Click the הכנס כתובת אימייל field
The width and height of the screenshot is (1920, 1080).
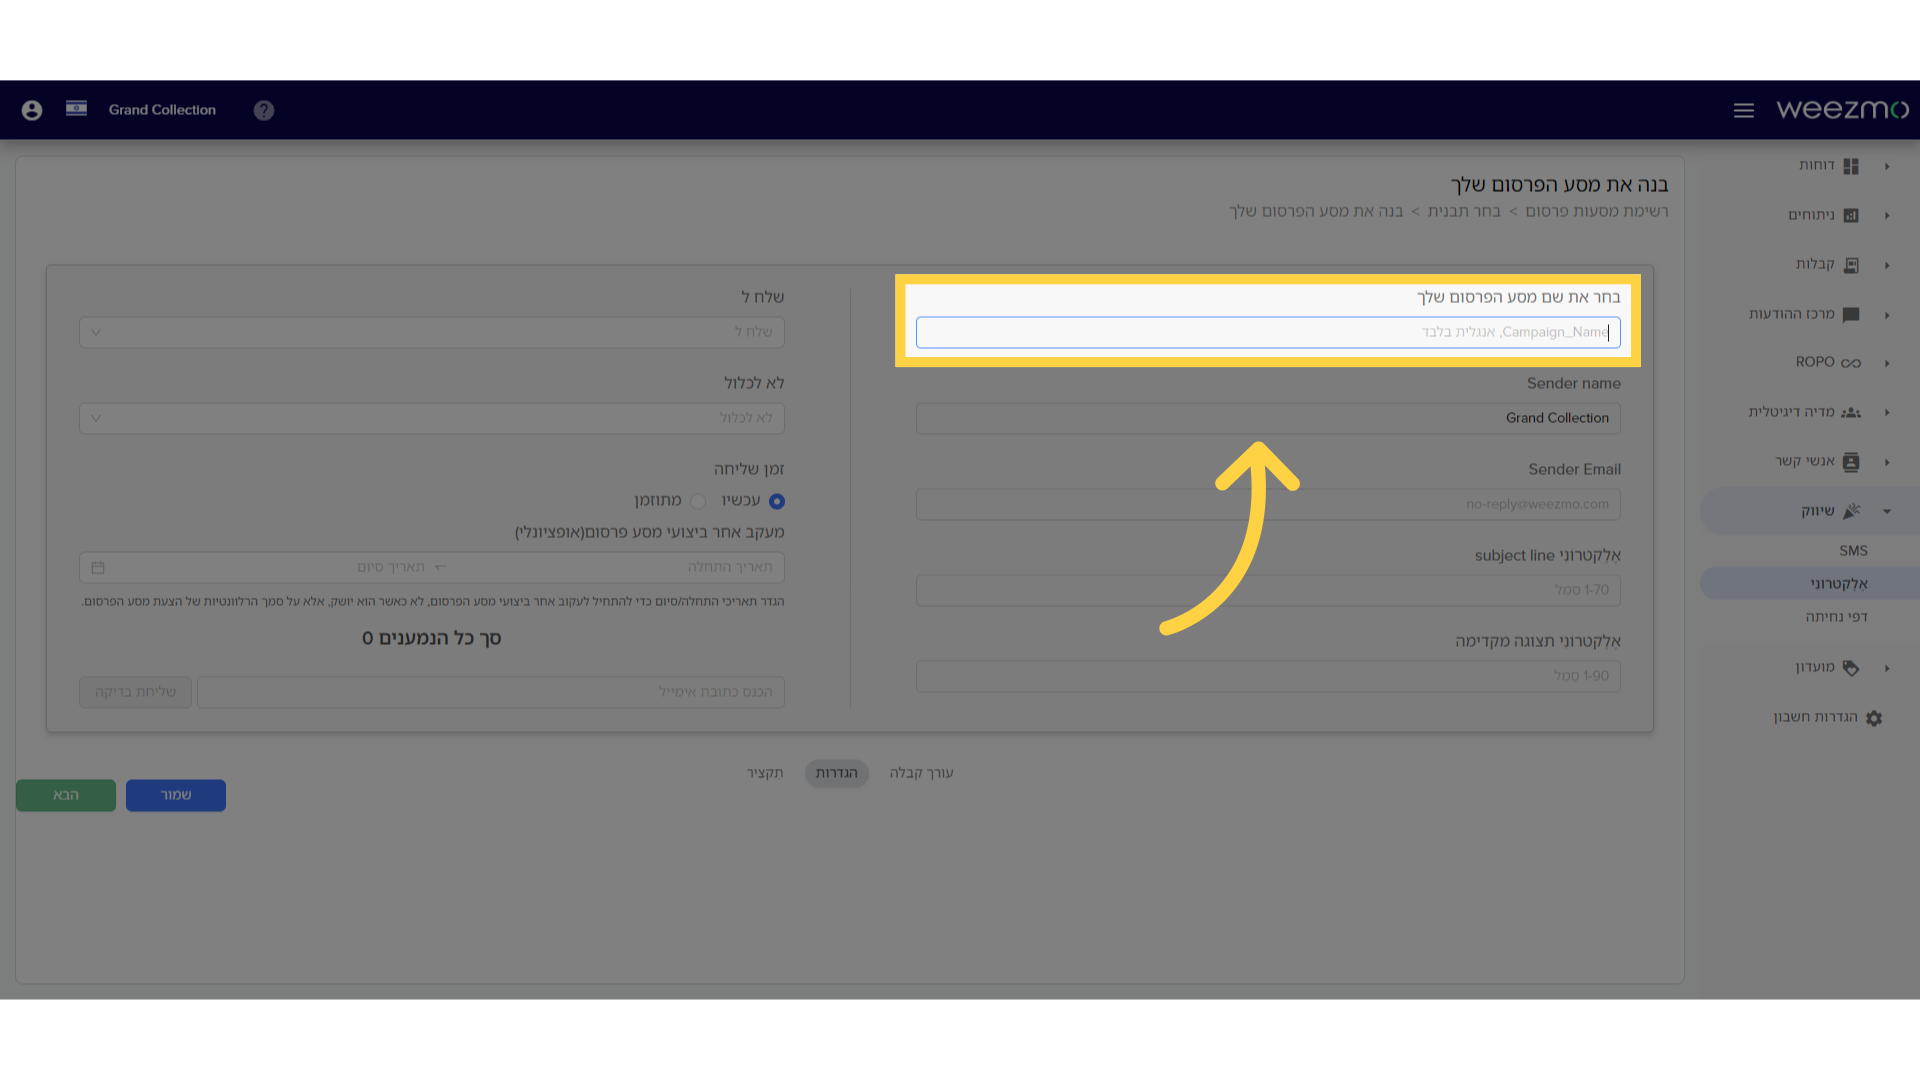click(491, 692)
